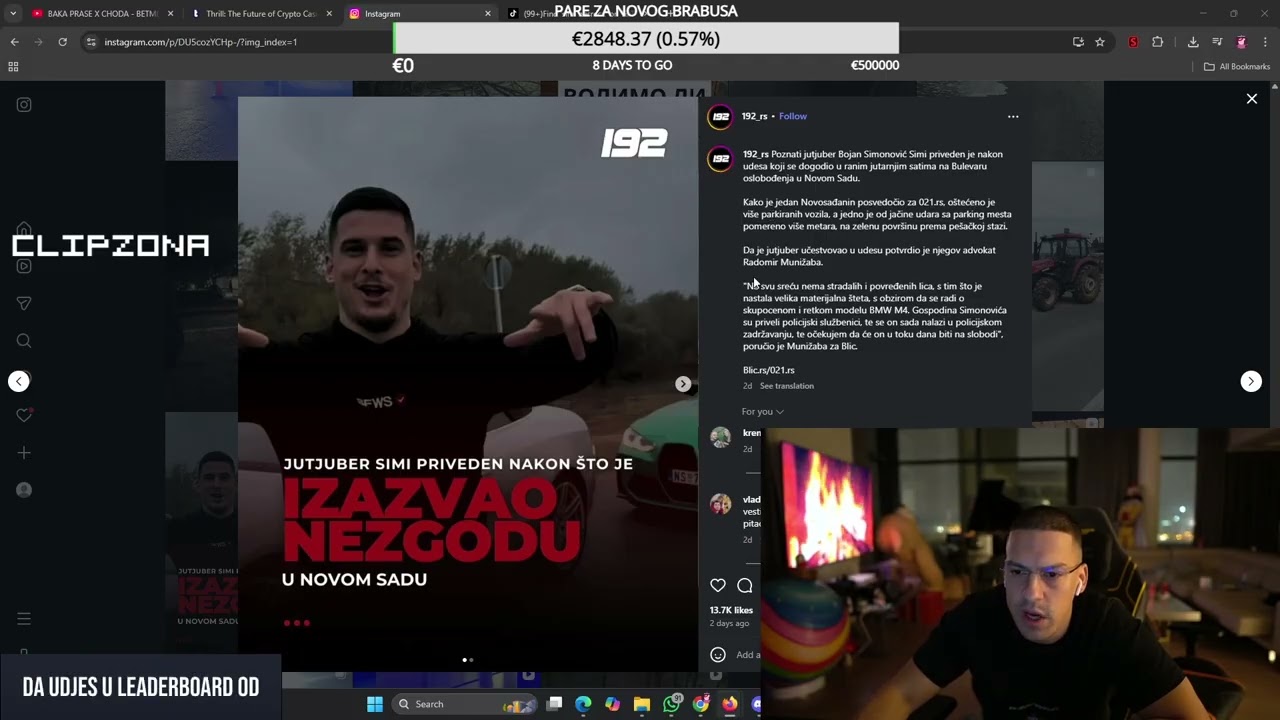Open Windows Start button

(375, 704)
